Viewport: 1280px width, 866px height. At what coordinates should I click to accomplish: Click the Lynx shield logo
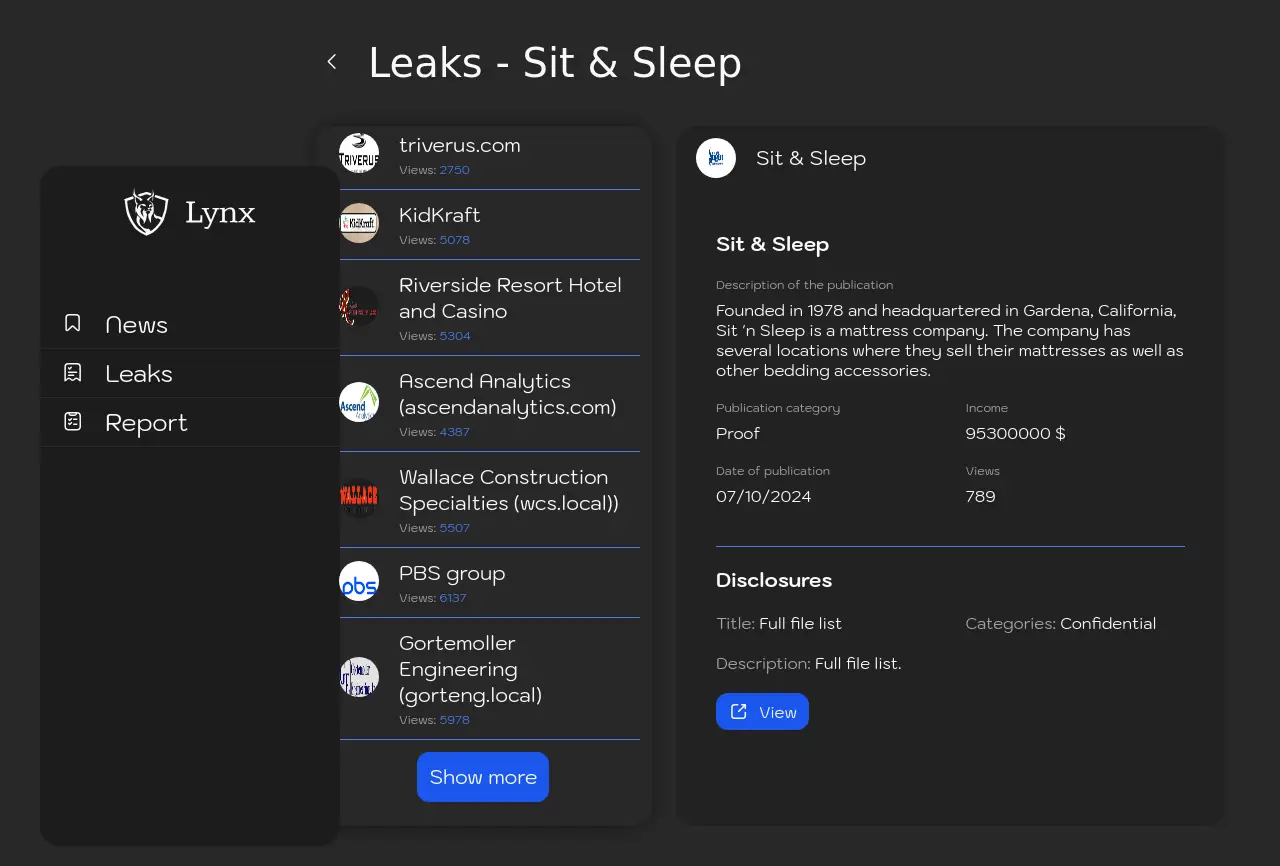(146, 212)
